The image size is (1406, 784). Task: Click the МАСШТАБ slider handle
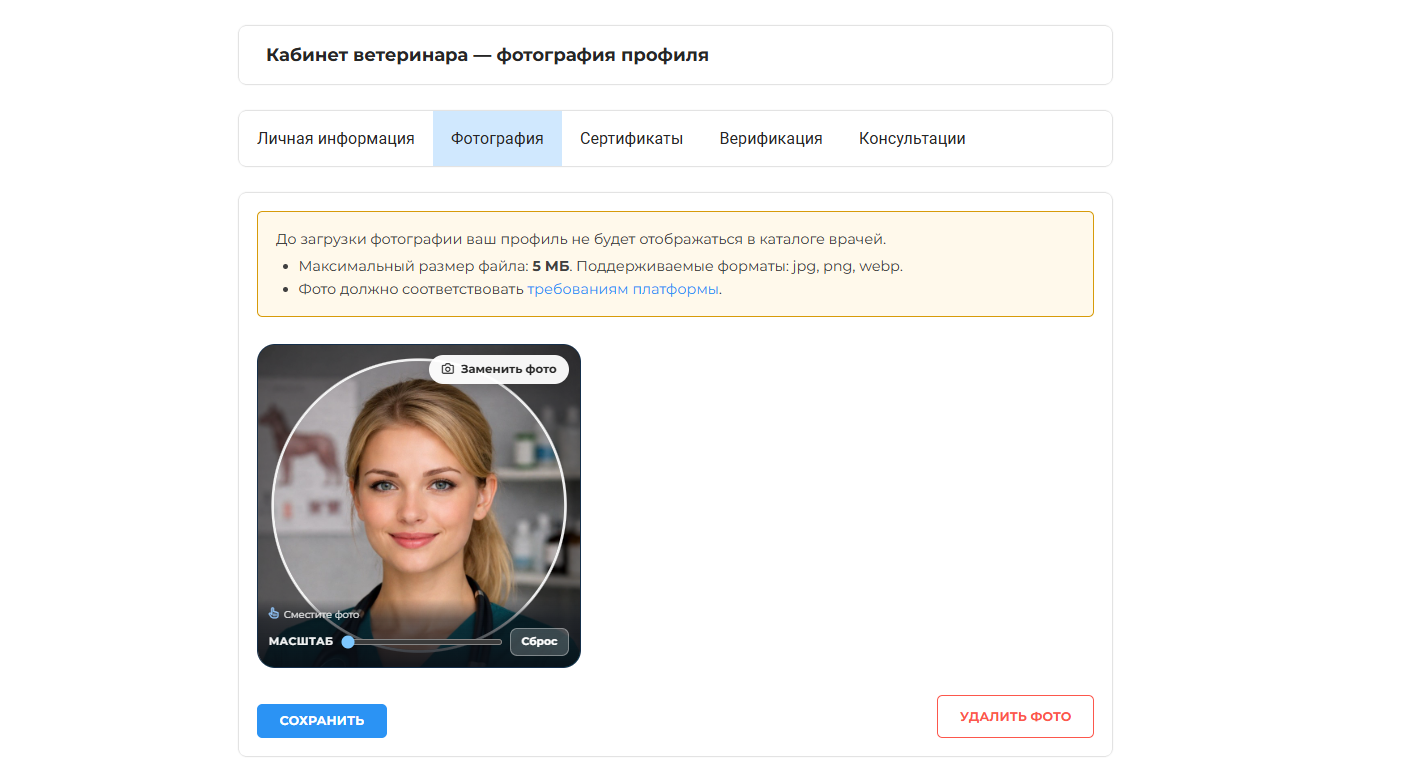pyautogui.click(x=349, y=641)
